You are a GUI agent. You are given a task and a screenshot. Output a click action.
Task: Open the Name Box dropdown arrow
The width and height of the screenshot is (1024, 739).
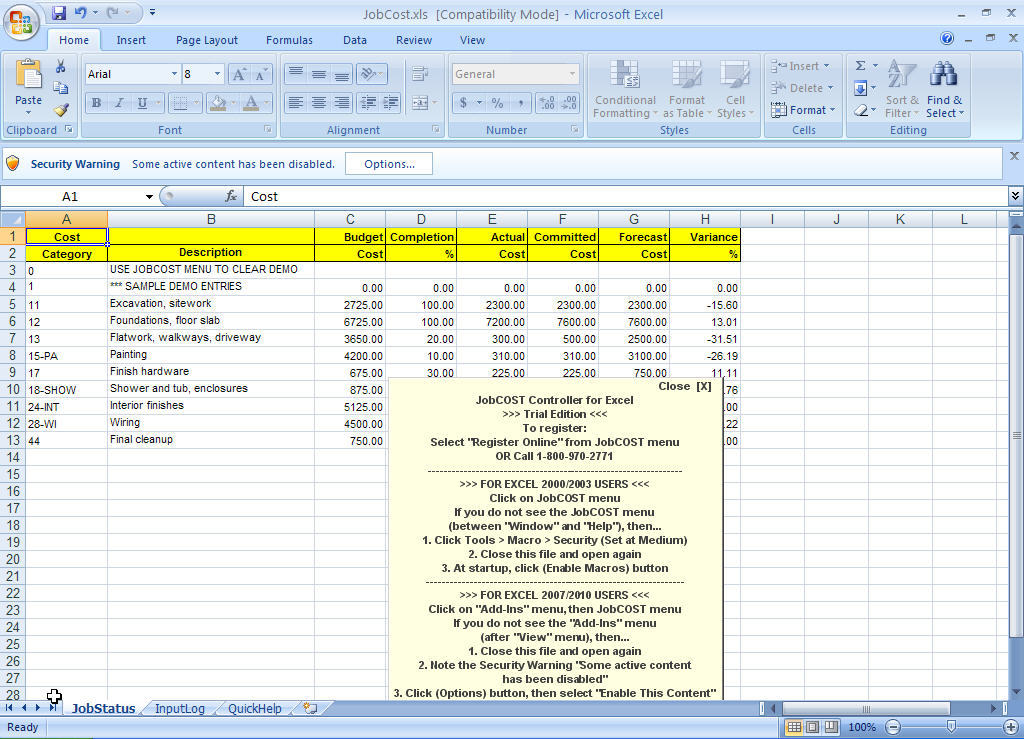[149, 197]
